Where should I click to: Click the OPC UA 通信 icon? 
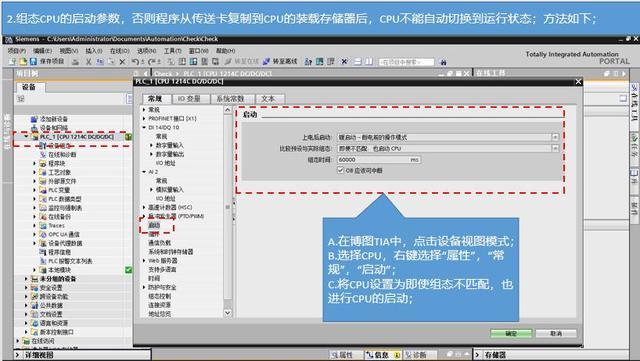tap(43, 234)
